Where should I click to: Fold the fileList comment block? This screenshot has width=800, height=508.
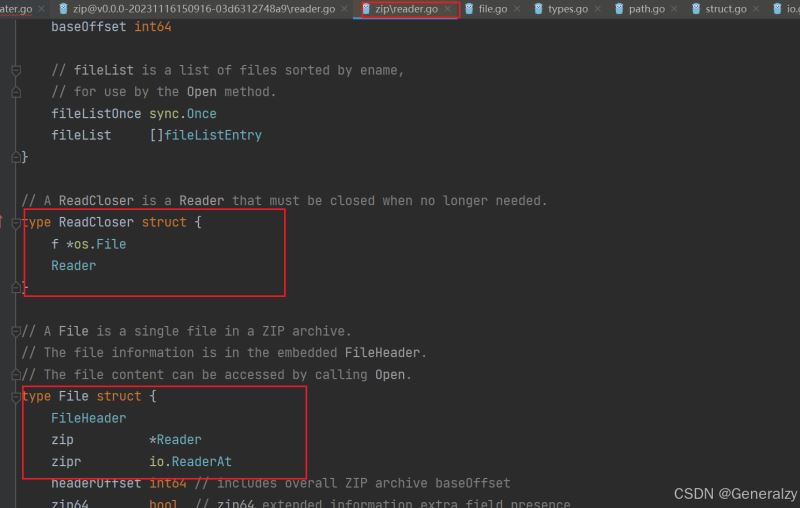pyautogui.click(x=16, y=71)
